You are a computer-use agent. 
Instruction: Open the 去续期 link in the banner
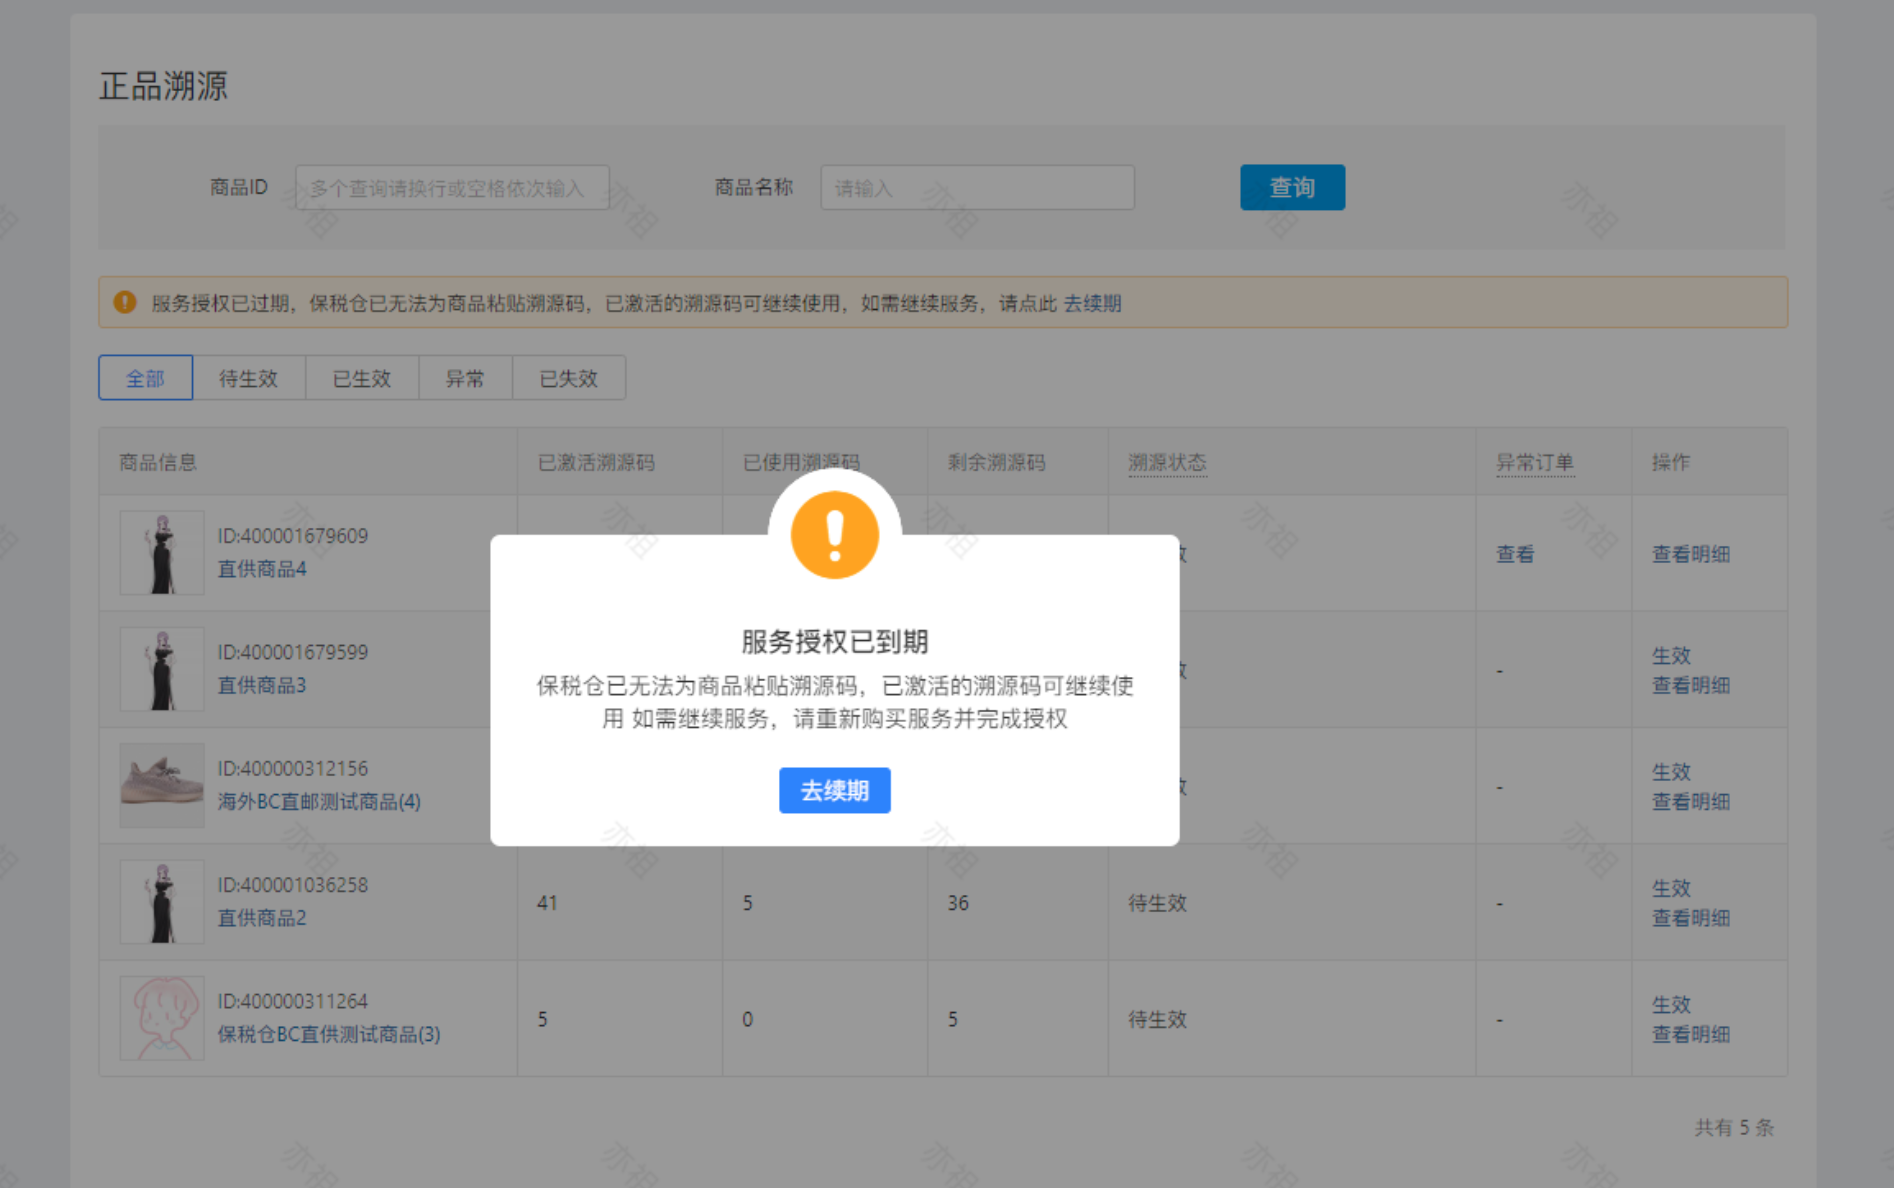[x=1092, y=303]
